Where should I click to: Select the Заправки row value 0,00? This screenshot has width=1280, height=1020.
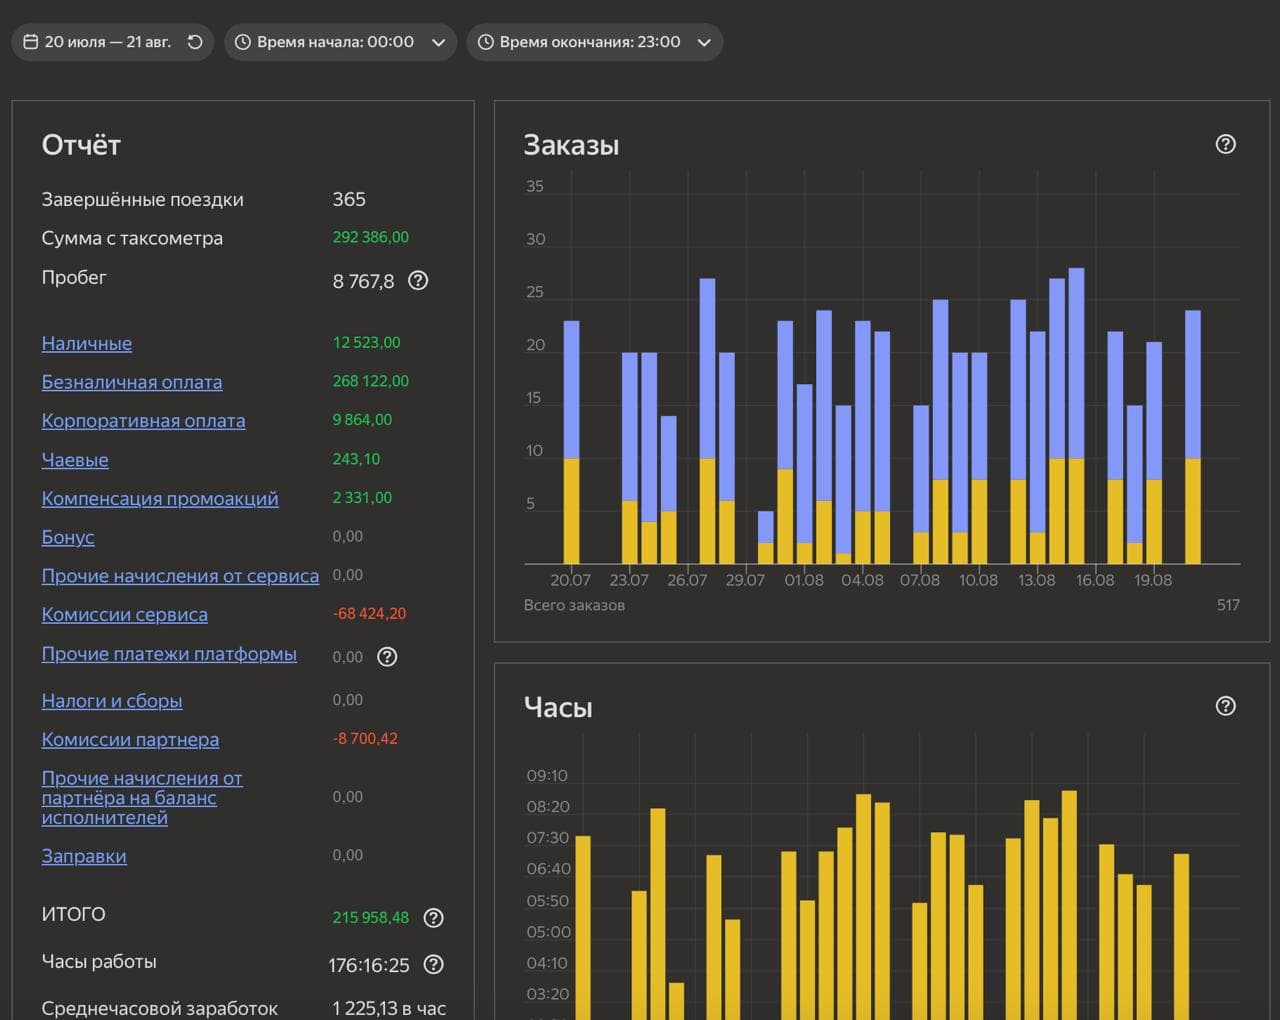tap(348, 855)
